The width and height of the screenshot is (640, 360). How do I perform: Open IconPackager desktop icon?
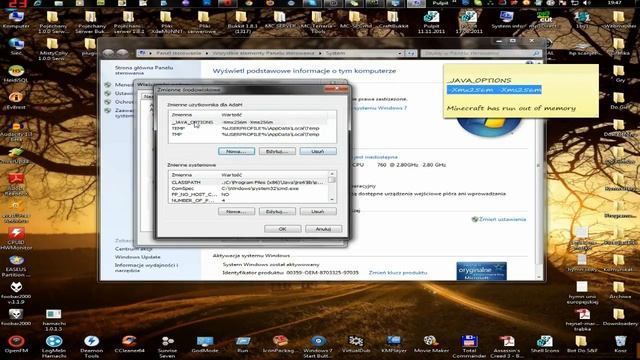[x=280, y=344]
